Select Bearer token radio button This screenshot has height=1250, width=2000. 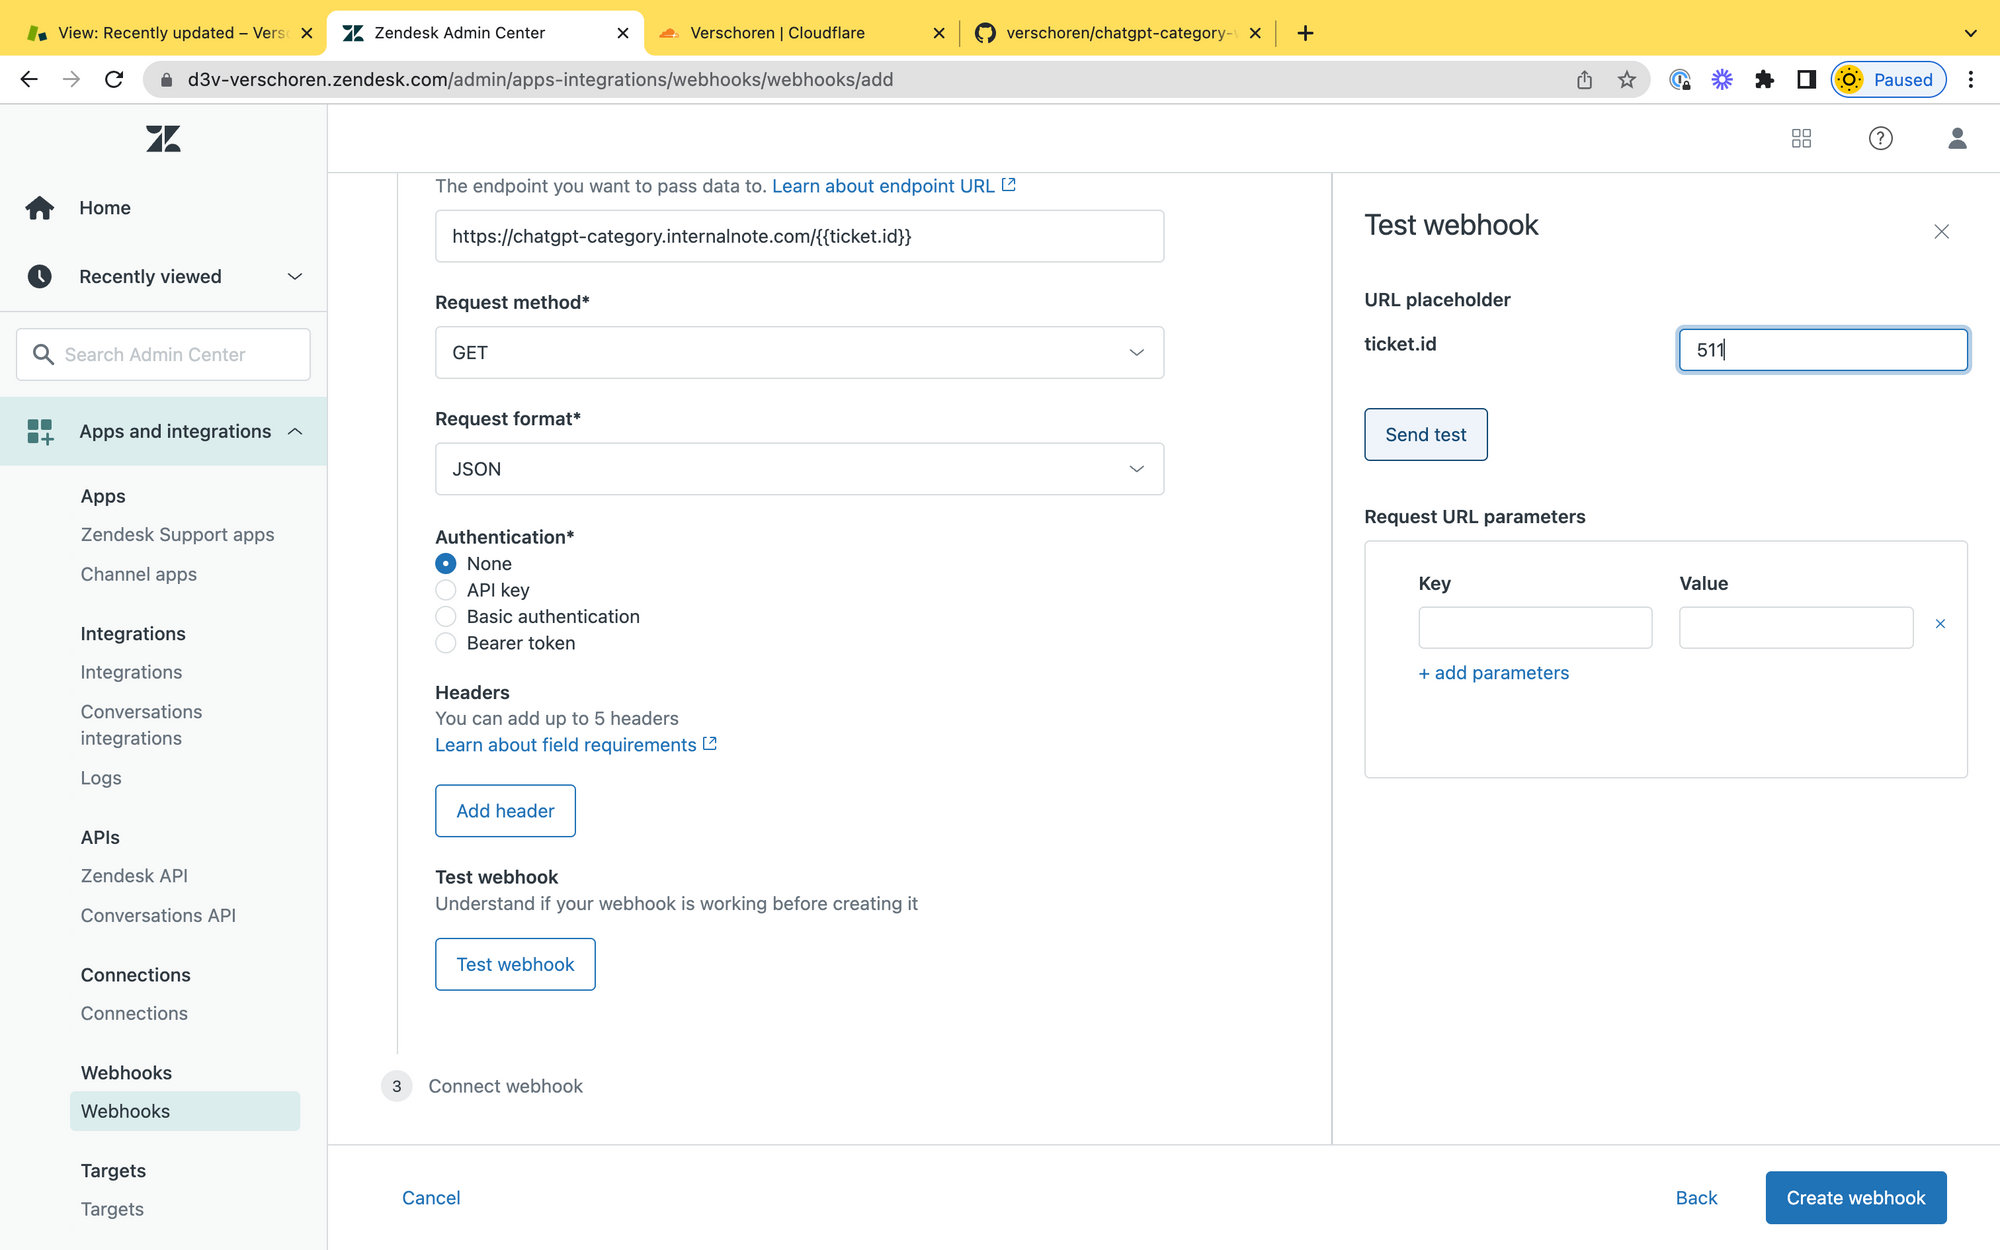coord(446,643)
